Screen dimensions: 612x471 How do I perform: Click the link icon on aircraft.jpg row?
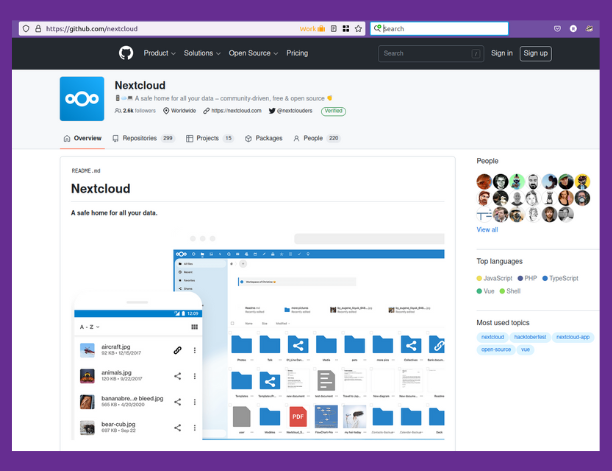[178, 350]
